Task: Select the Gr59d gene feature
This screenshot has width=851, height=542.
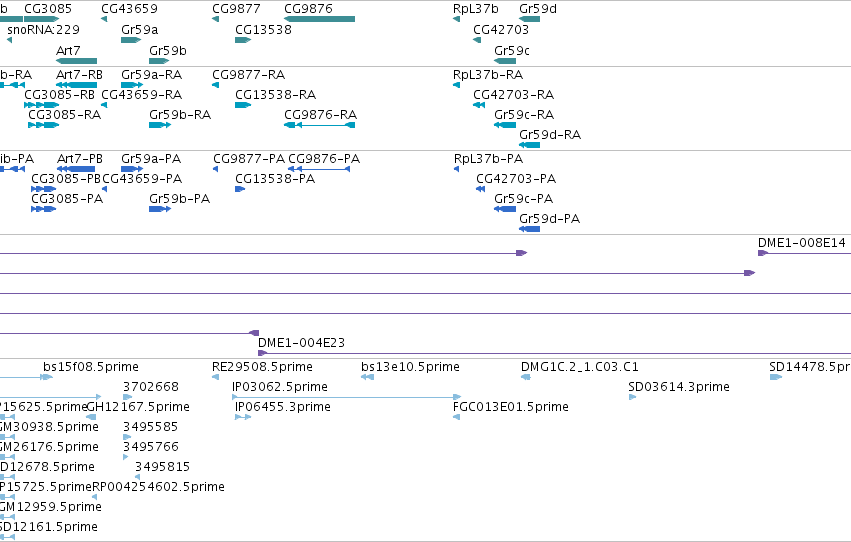Action: click(x=530, y=19)
